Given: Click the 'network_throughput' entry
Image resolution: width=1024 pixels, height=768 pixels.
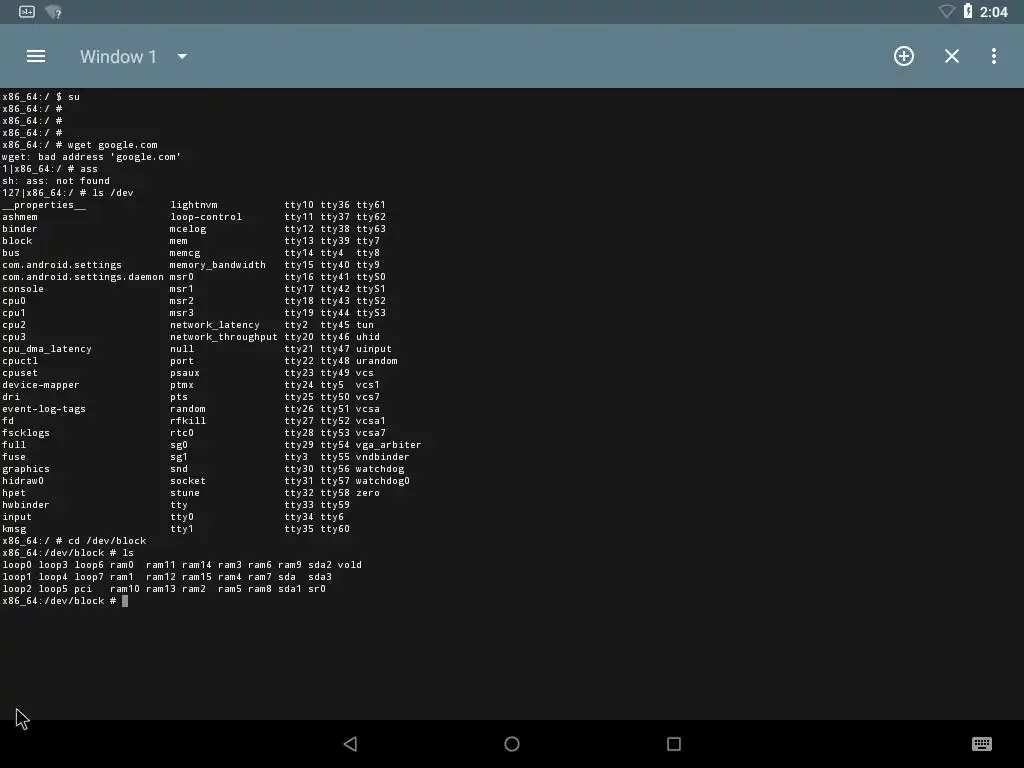Looking at the screenshot, I should point(224,337).
